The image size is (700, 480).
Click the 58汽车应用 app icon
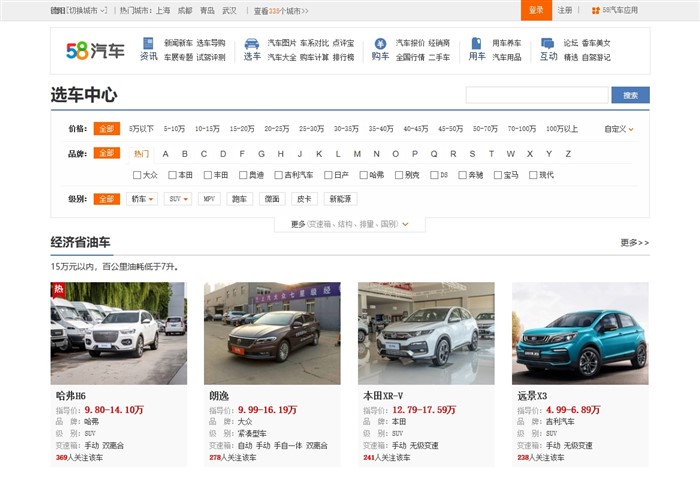[596, 10]
